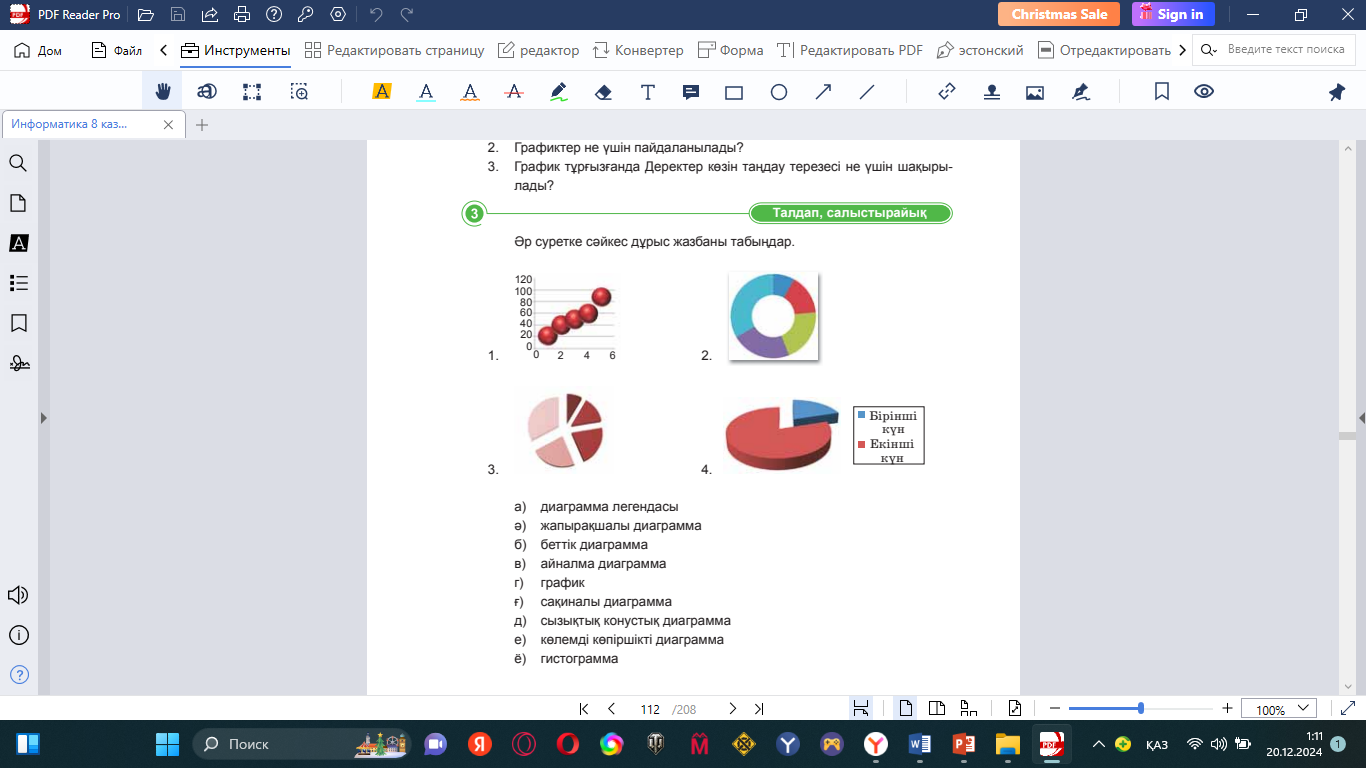Open the search panel in left sidebar
Screen dimensions: 1366x768
coord(18,163)
